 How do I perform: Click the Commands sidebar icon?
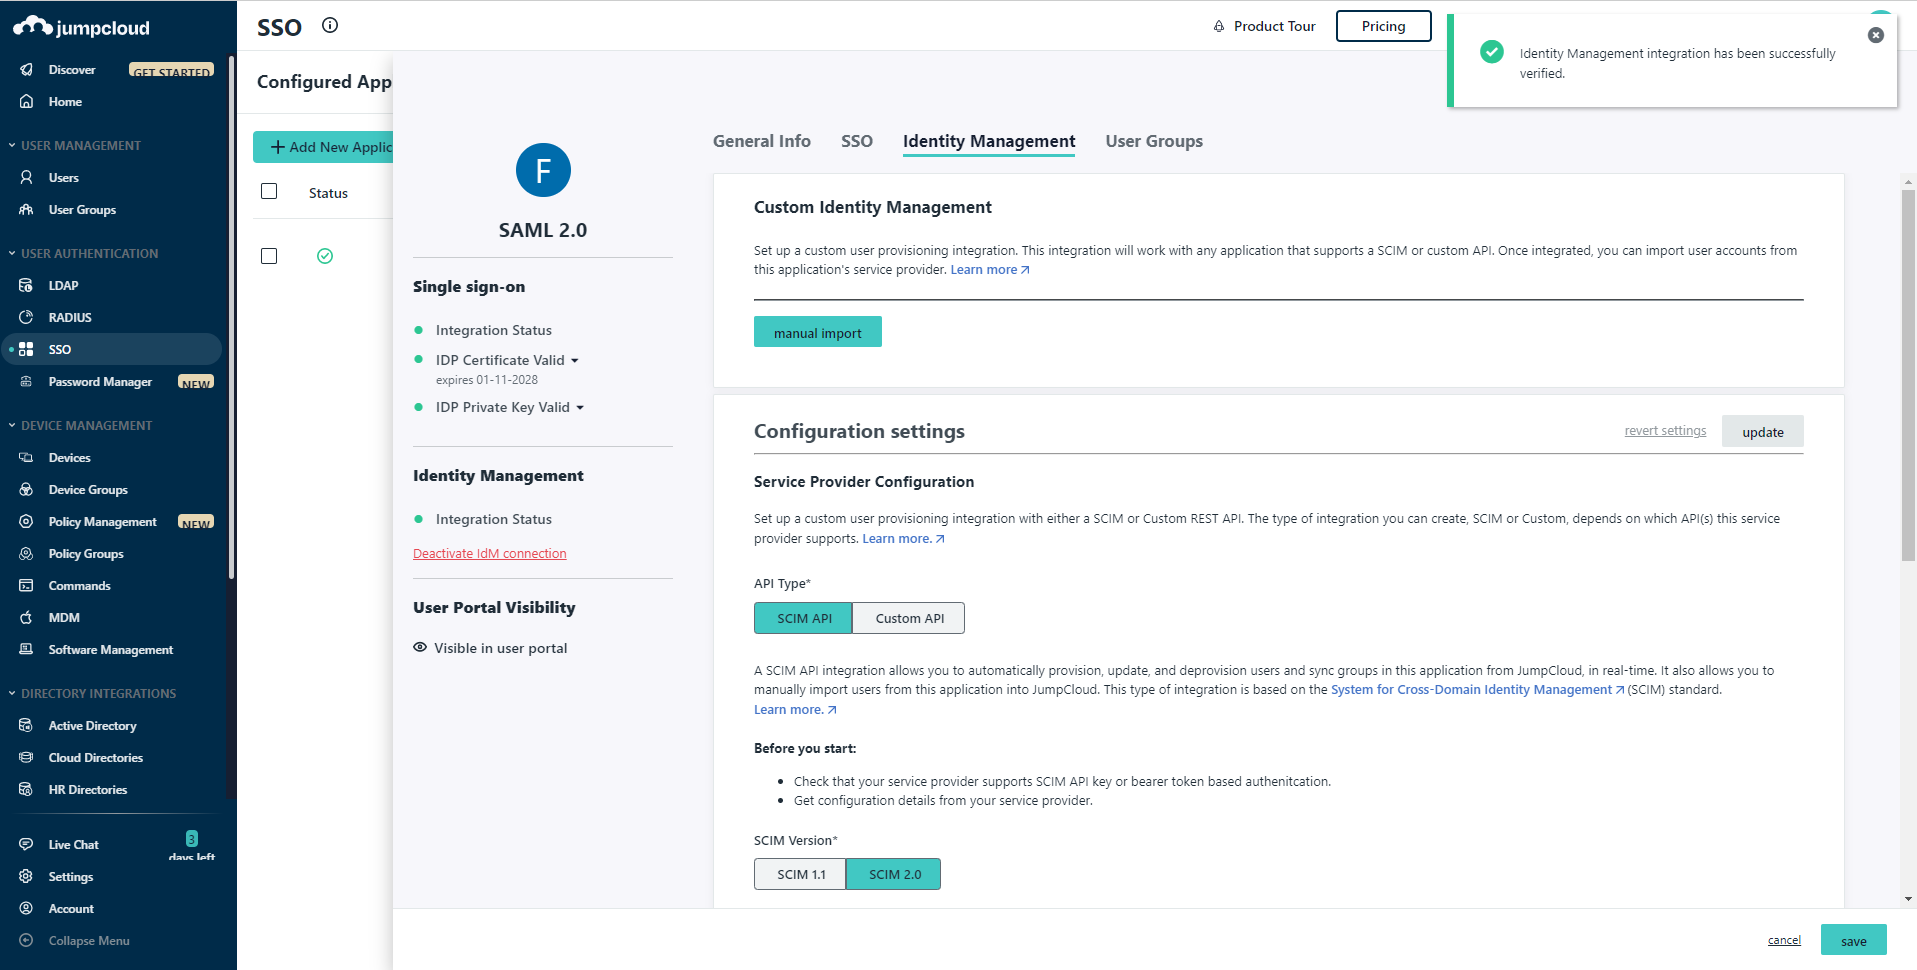tap(26, 586)
